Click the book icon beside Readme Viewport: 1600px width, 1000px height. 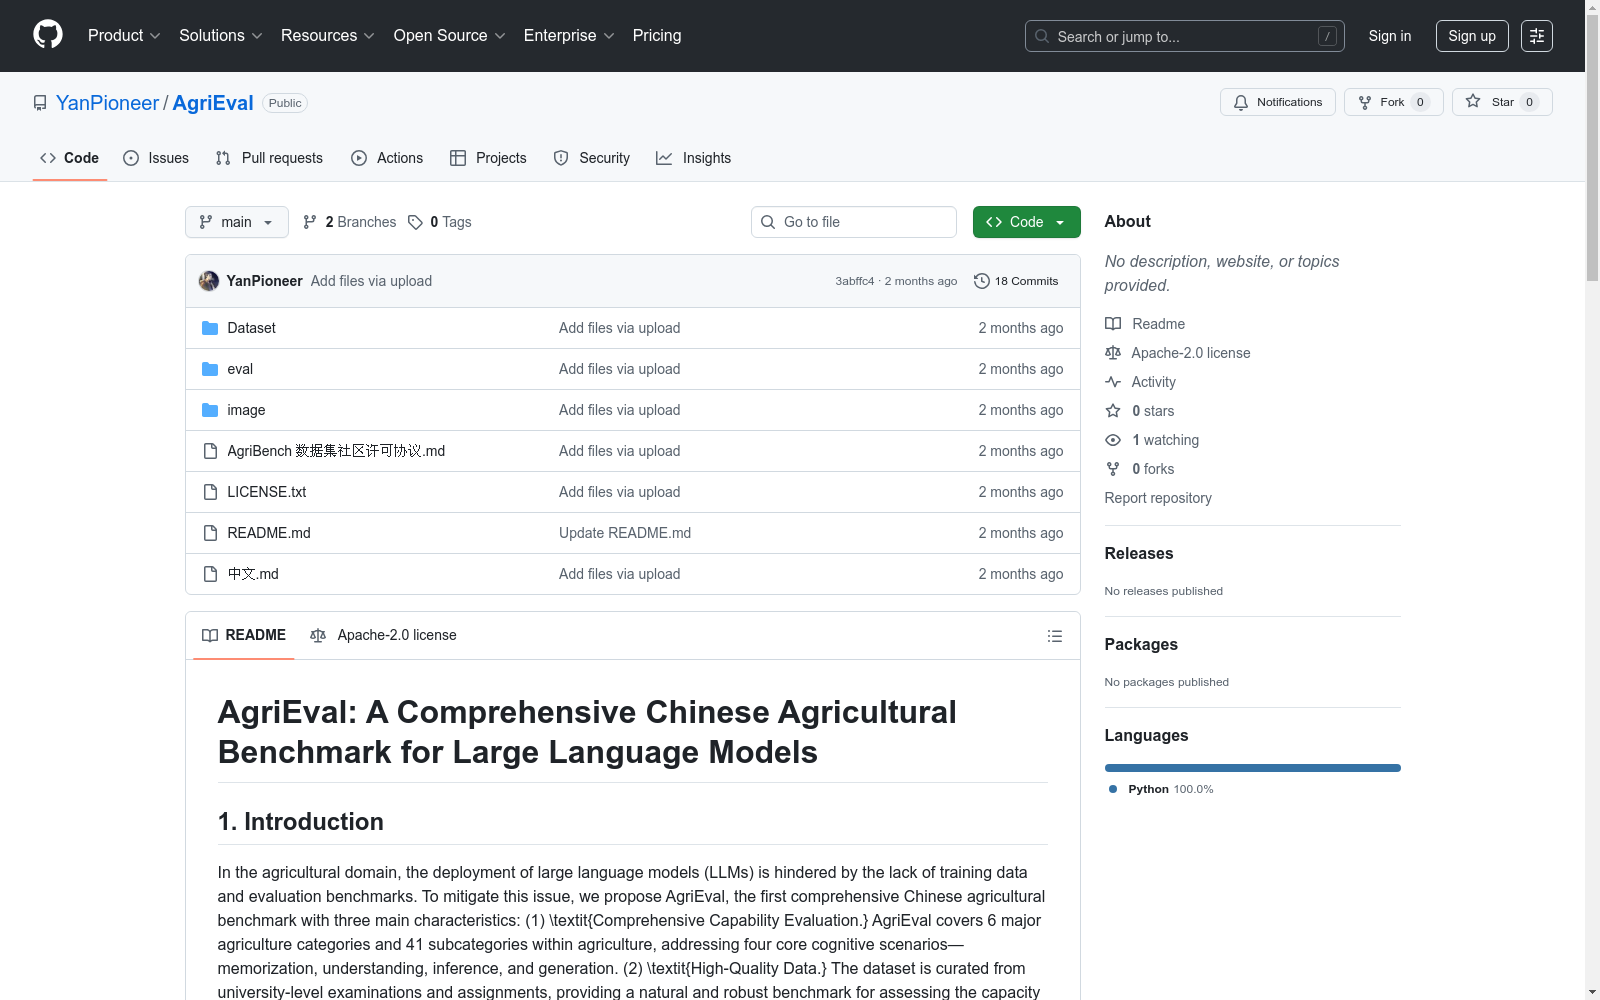click(x=1113, y=324)
